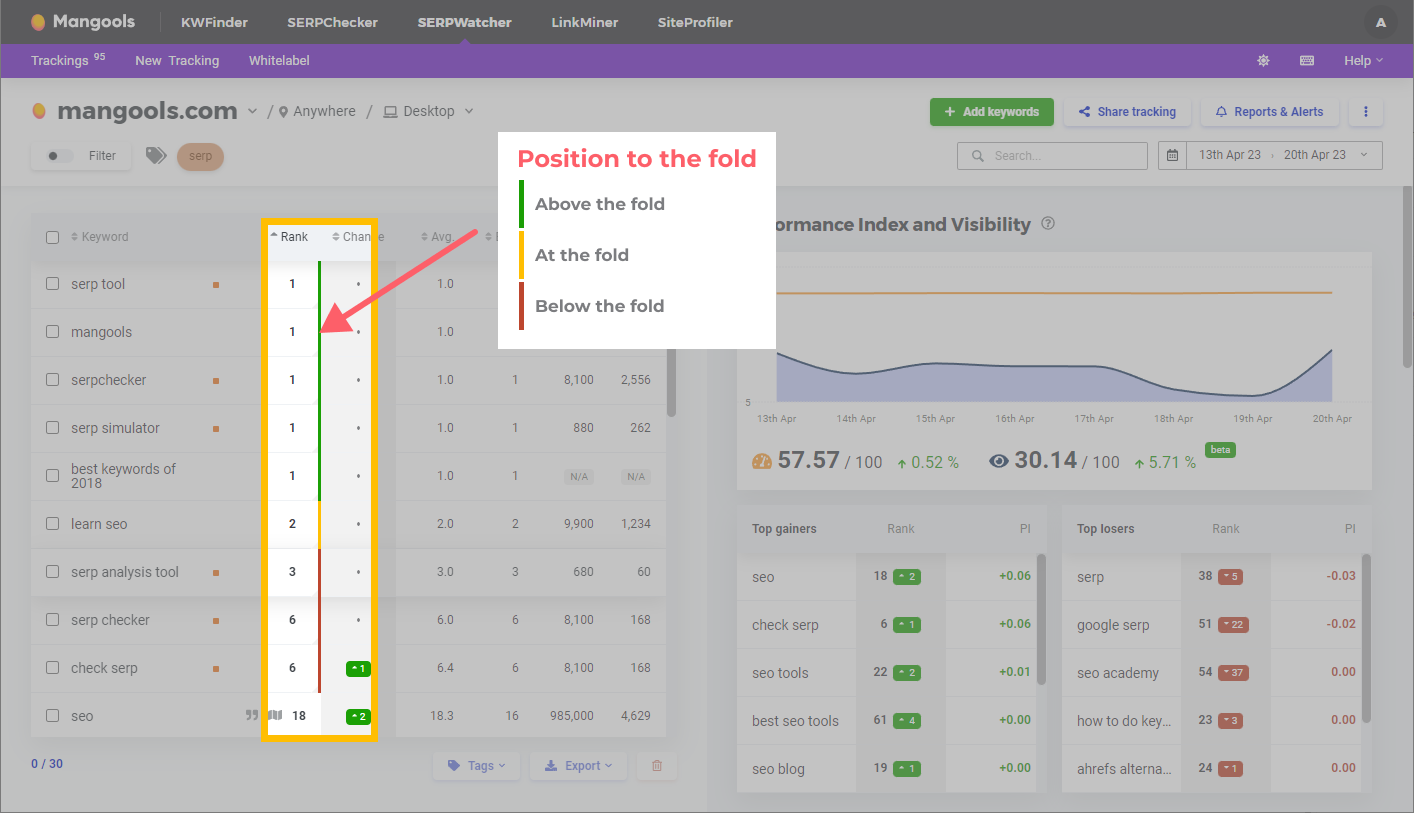Viewport: 1414px width, 813px height.
Task: Open the Export dropdown
Action: pos(578,765)
